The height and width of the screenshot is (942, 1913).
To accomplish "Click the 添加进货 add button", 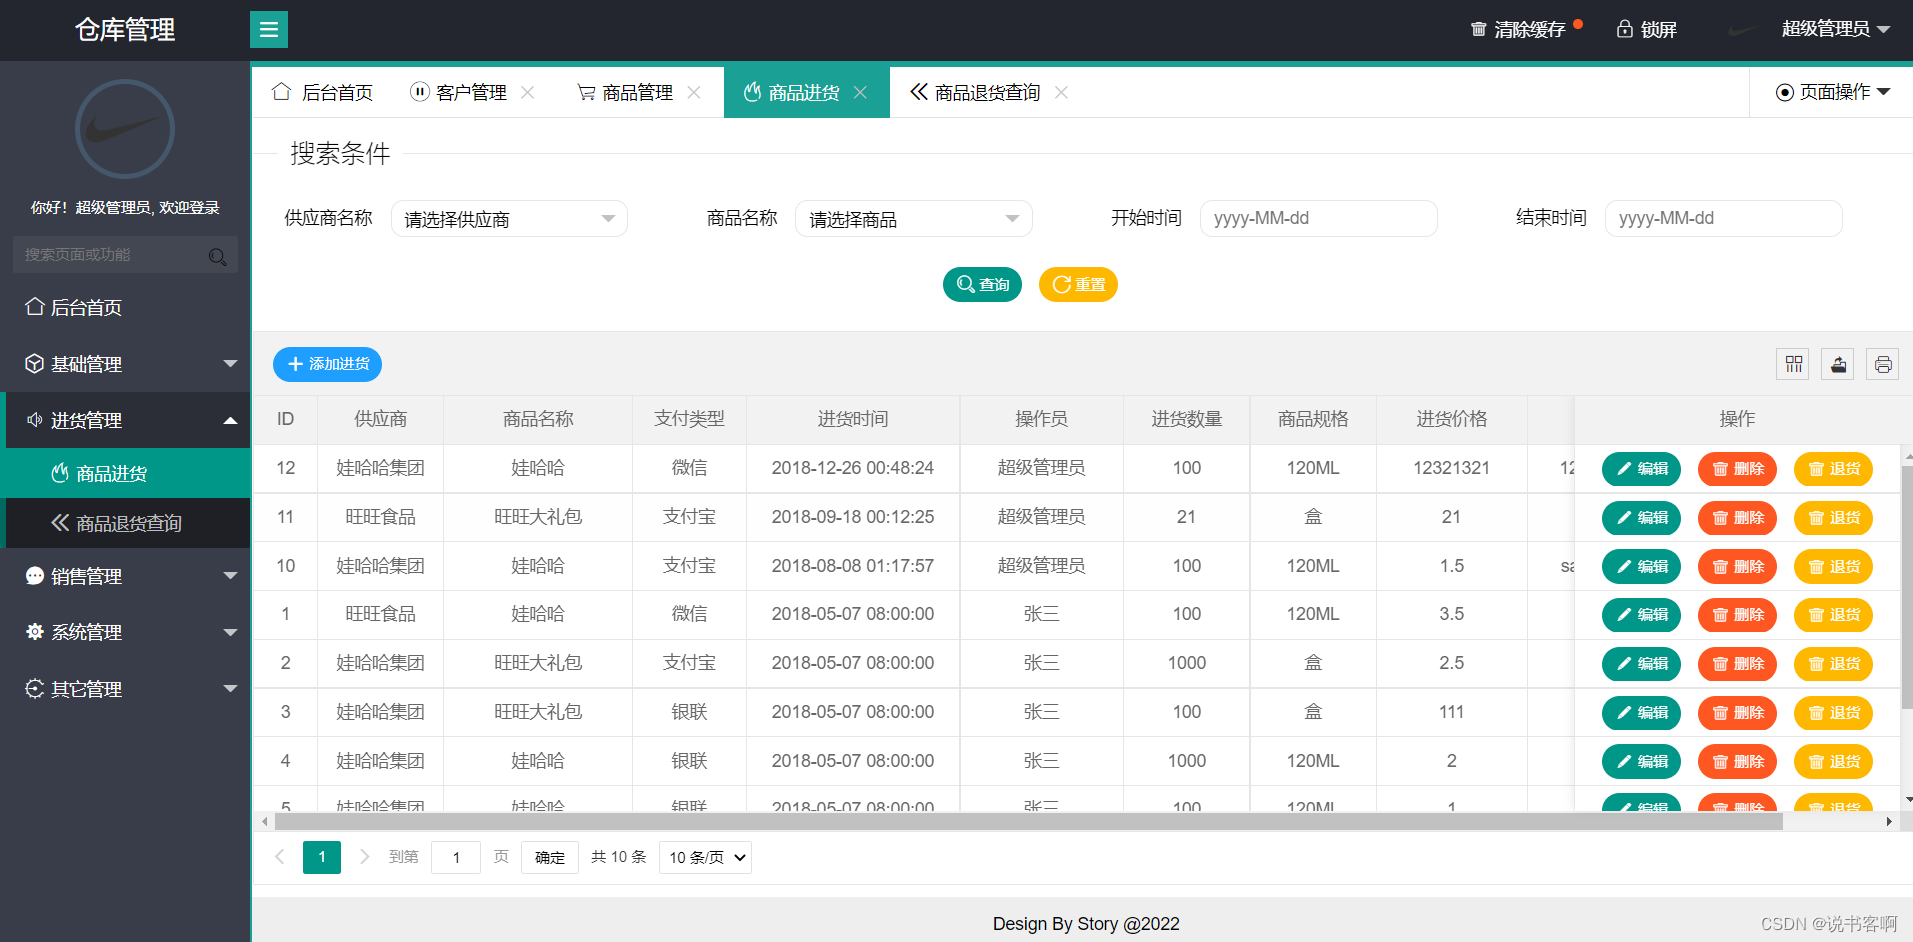I will (x=327, y=364).
